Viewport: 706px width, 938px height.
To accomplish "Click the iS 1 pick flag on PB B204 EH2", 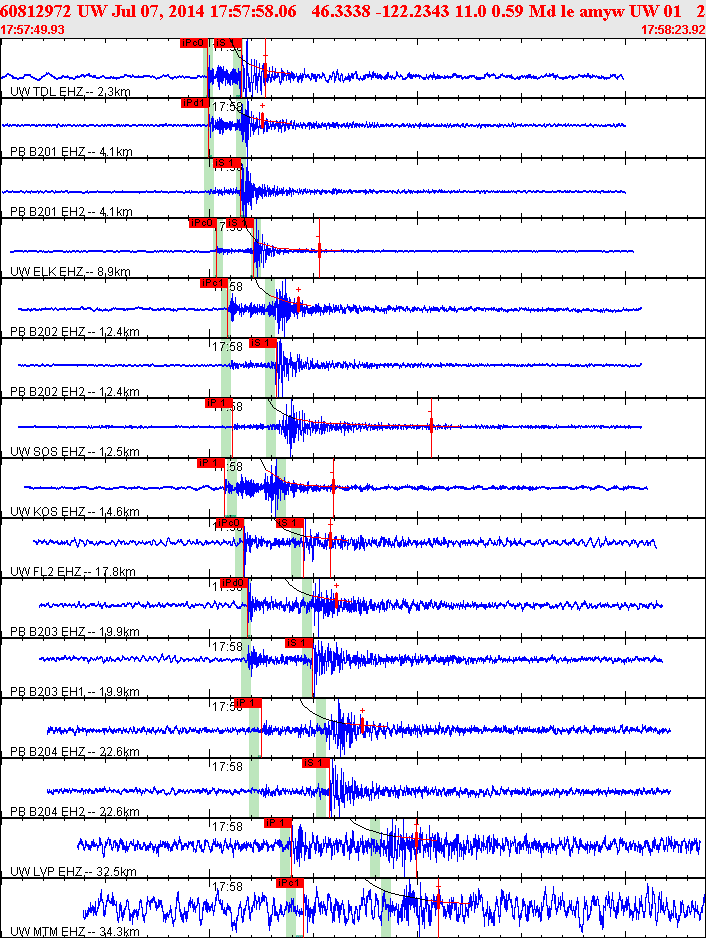I will tap(315, 763).
